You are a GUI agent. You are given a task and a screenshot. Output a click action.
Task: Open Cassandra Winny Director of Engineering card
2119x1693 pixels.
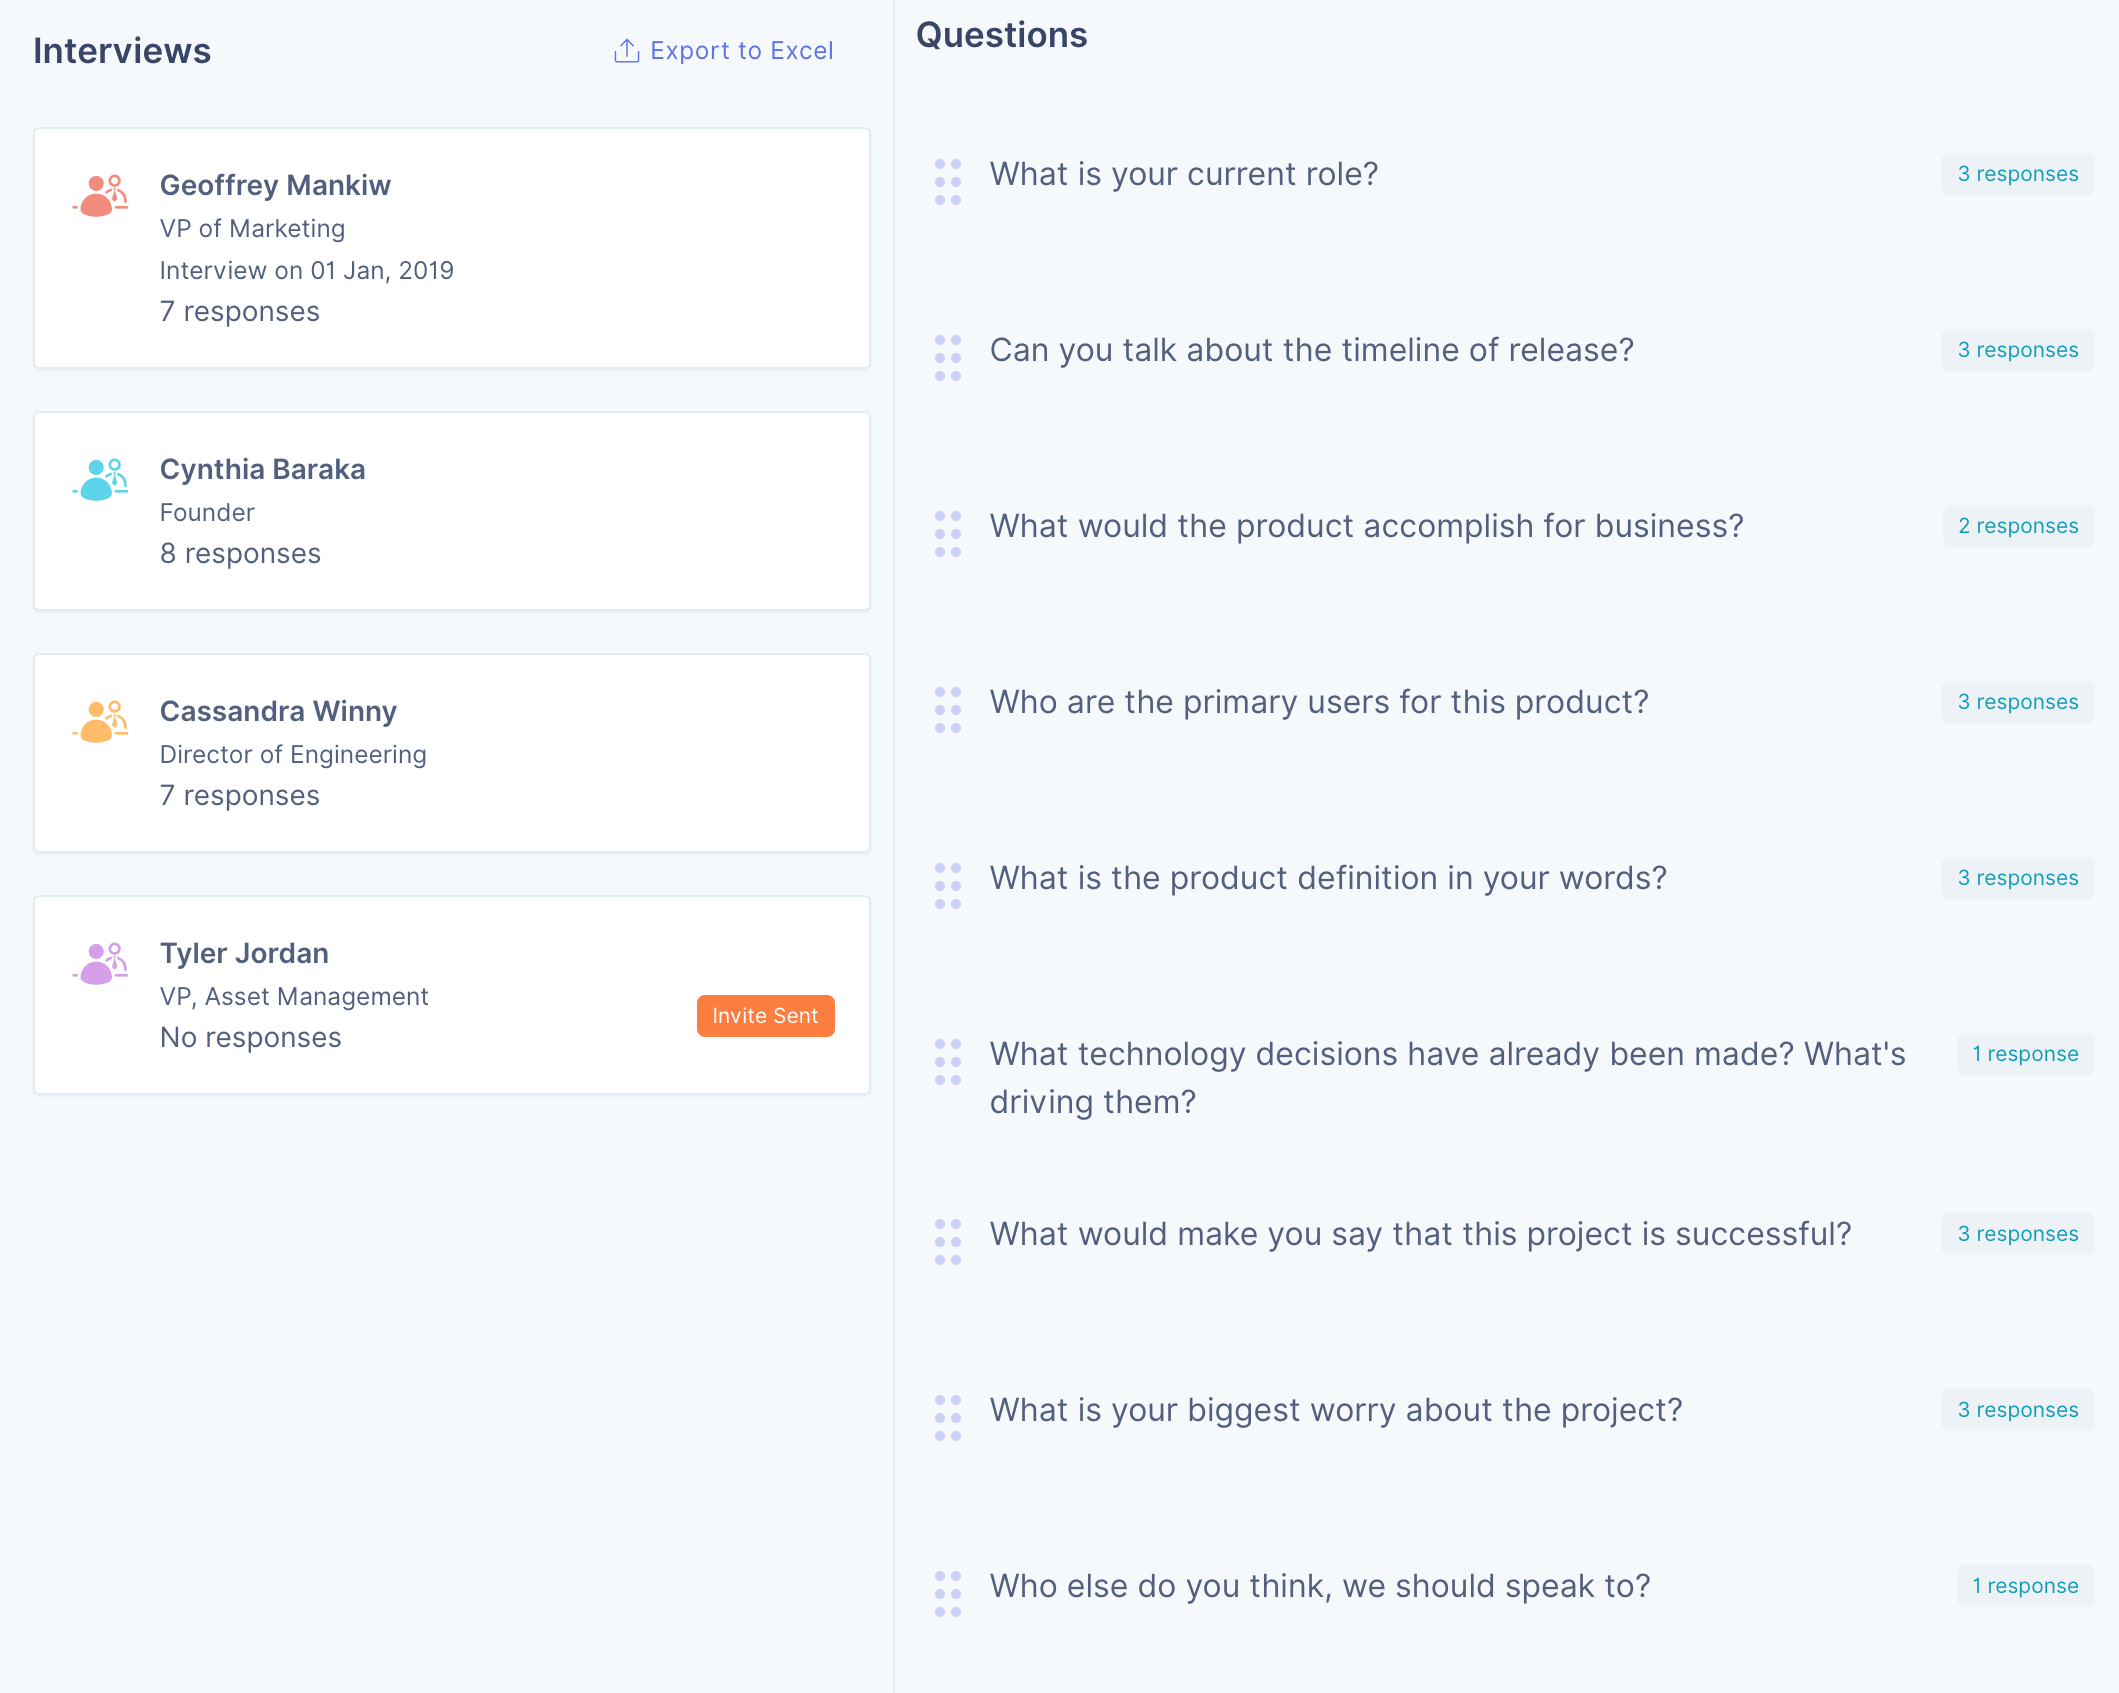[452, 753]
